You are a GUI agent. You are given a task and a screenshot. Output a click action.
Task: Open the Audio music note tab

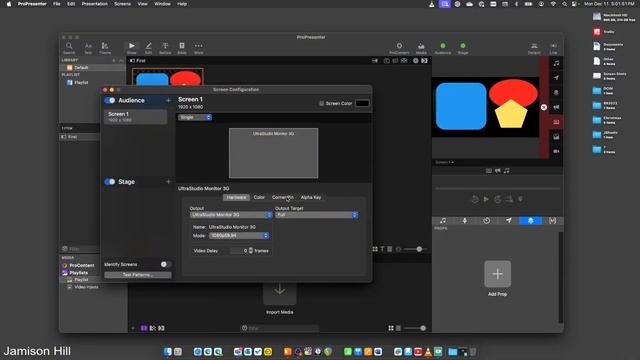coord(443,220)
